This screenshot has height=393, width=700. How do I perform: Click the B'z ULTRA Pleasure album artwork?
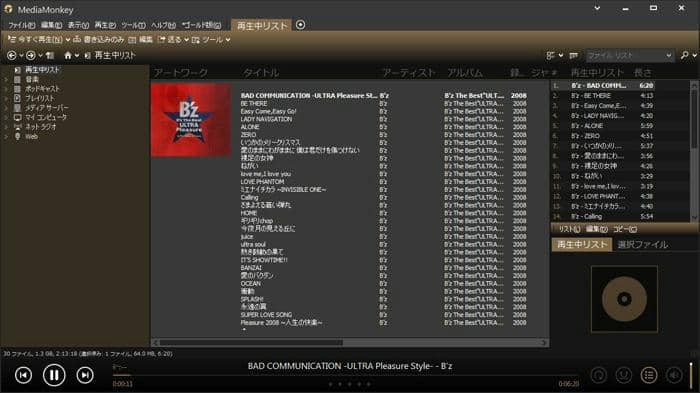(191, 120)
